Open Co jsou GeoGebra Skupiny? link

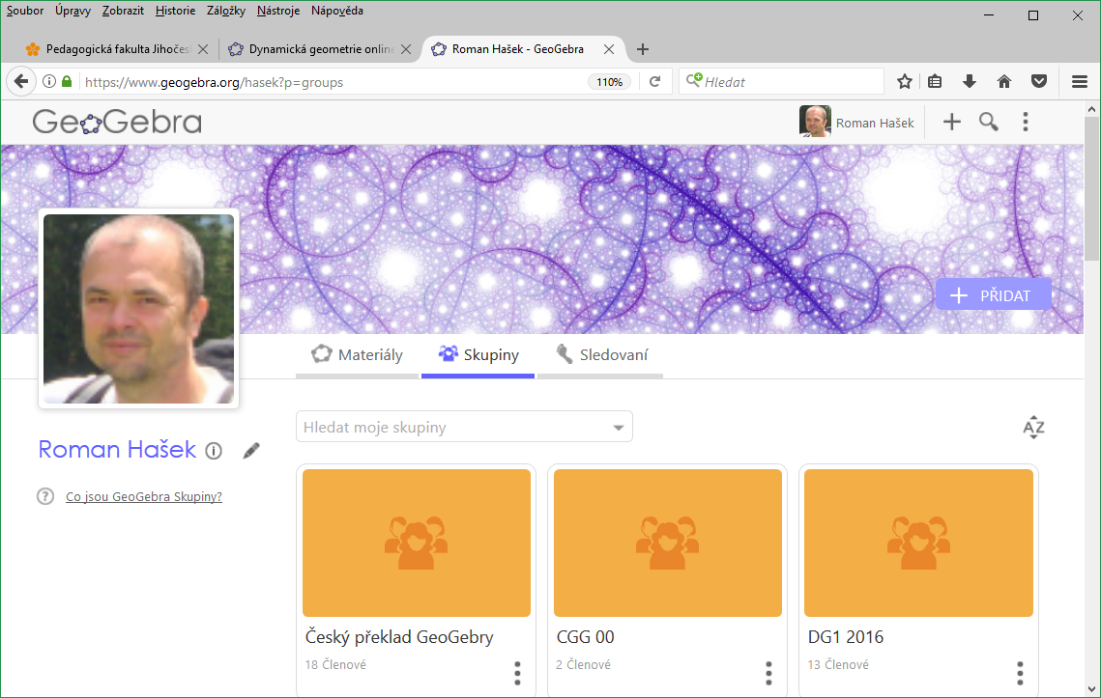pos(144,496)
